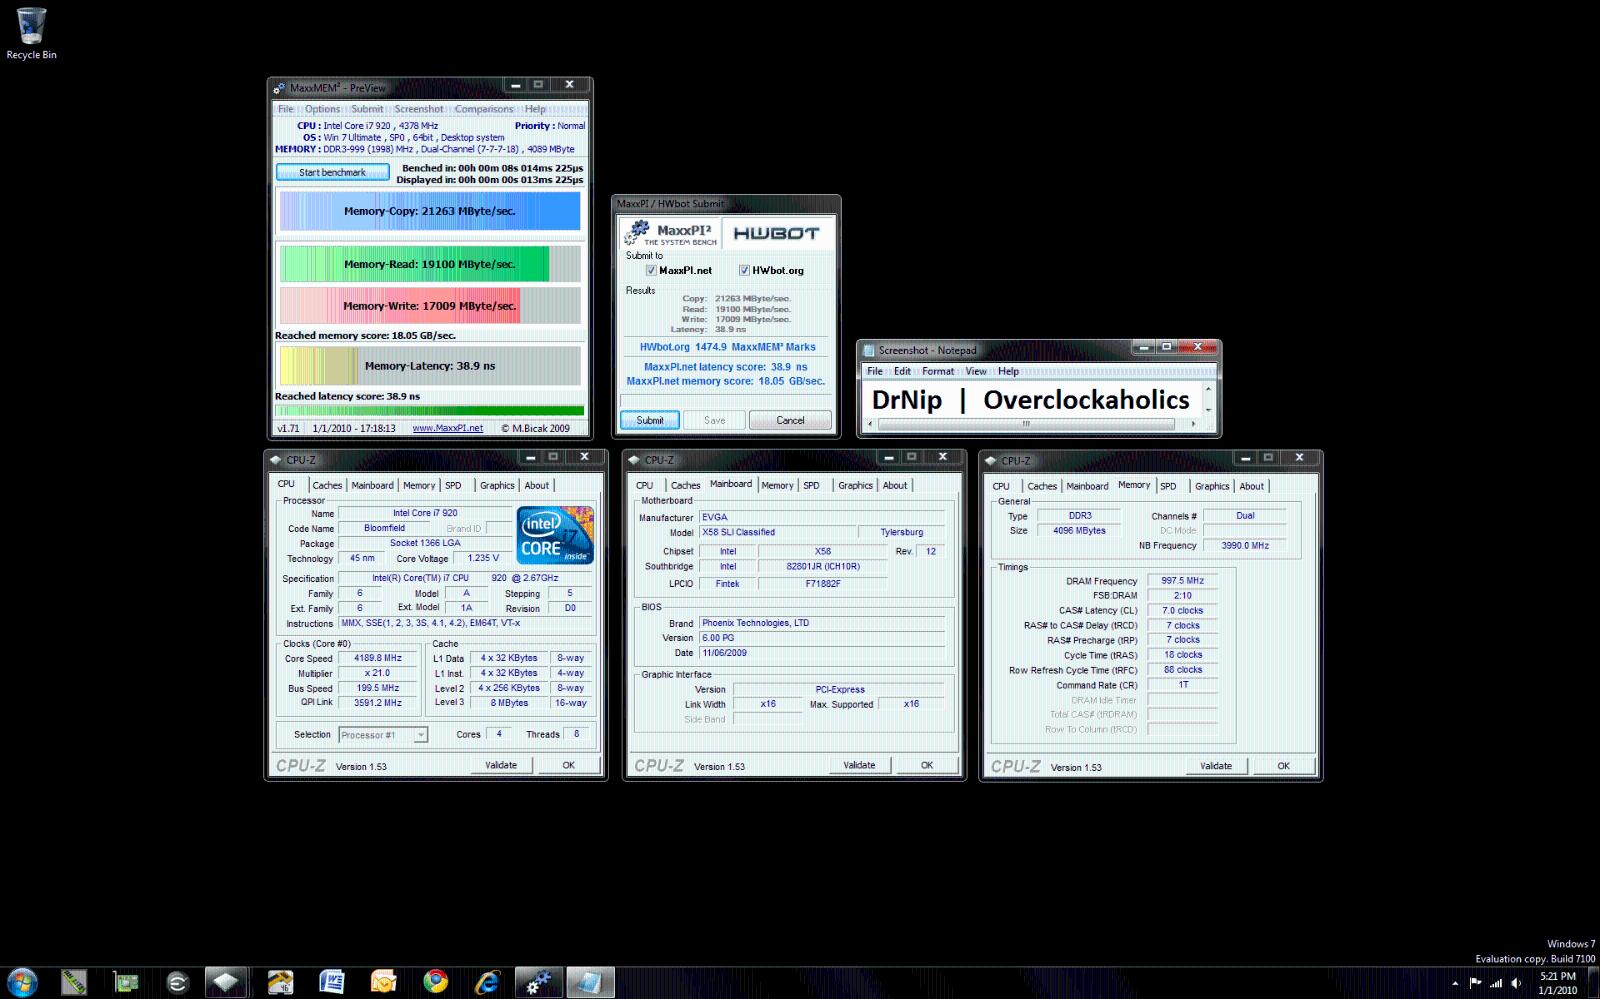
Task: Click the Memory-Copy result bar
Action: pos(429,211)
